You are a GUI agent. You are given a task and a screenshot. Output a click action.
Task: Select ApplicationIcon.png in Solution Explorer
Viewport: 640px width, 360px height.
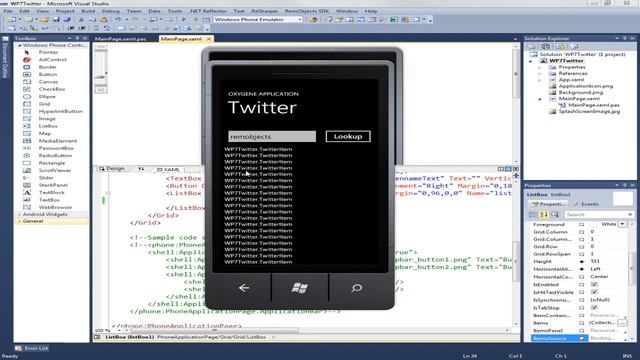point(582,86)
